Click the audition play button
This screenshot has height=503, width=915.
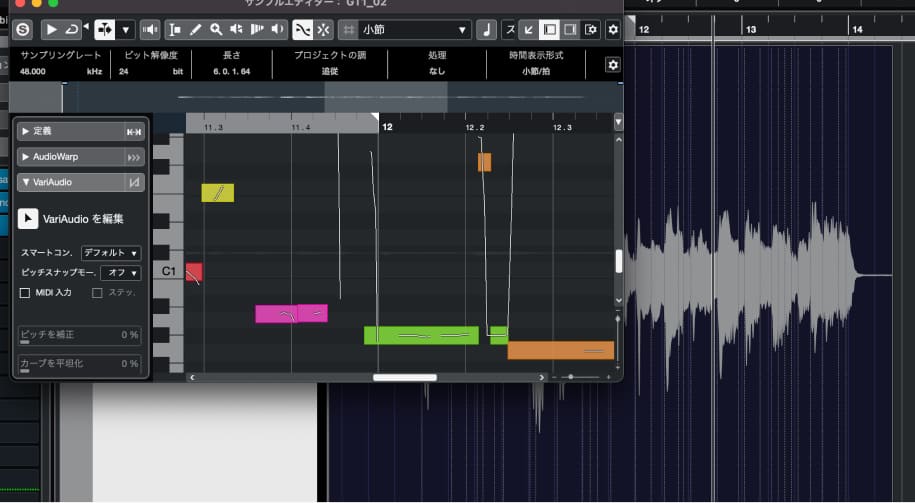pos(52,30)
